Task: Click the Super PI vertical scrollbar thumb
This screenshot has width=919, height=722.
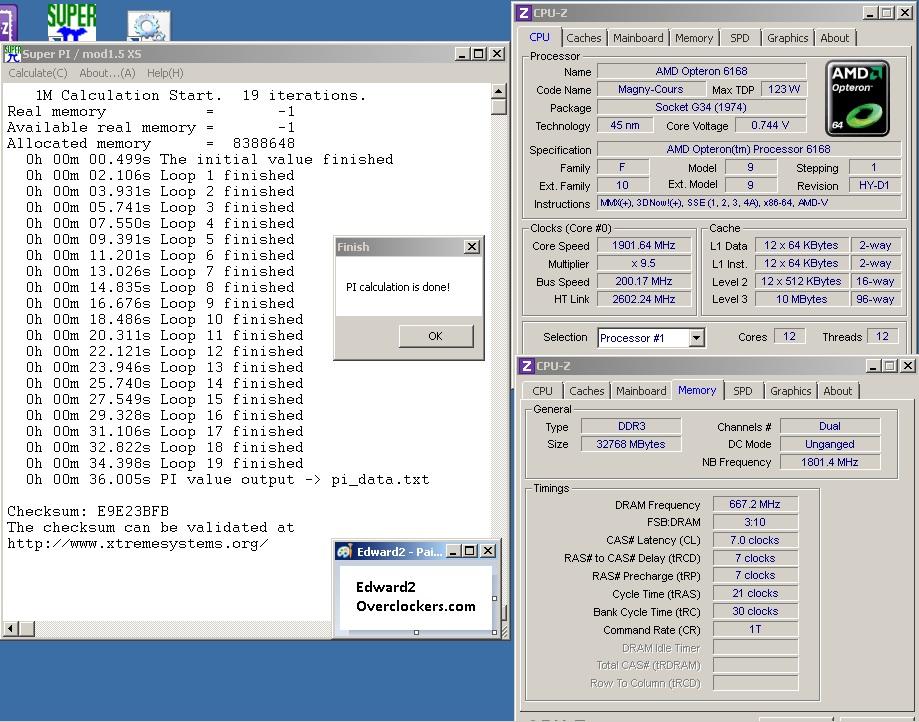Action: (x=498, y=107)
